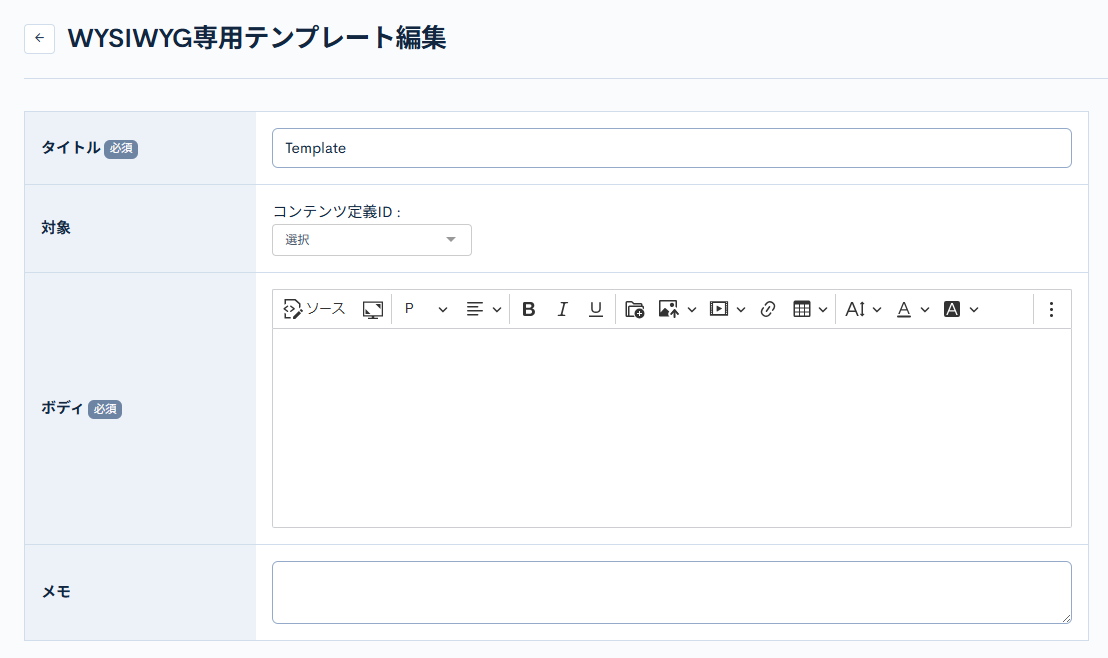Select the タイトル input containing Template
This screenshot has height=658, width=1108.
tap(671, 147)
